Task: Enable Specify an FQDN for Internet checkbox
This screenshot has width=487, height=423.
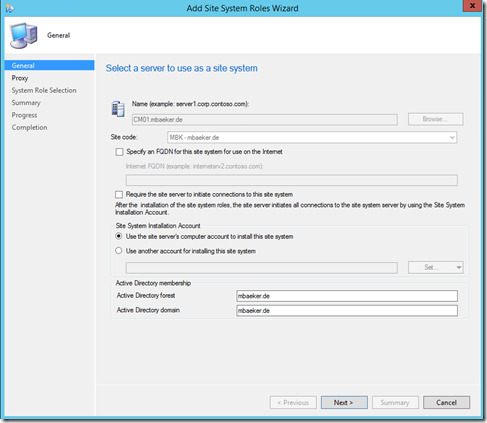Action: [x=119, y=152]
